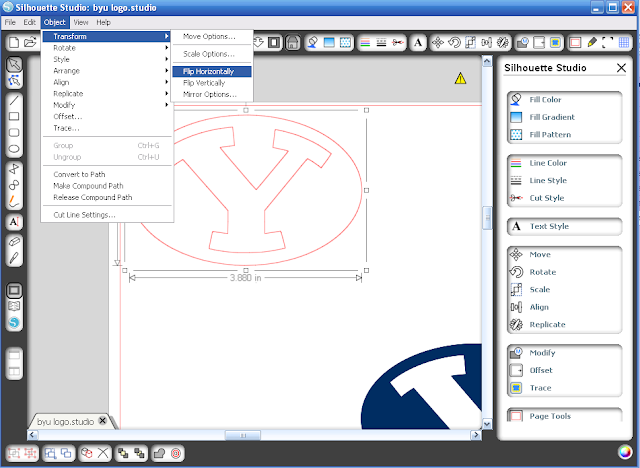This screenshot has height=468, width=640.
Task: Select the Curve shape tool
Action: pyautogui.click(x=14, y=185)
